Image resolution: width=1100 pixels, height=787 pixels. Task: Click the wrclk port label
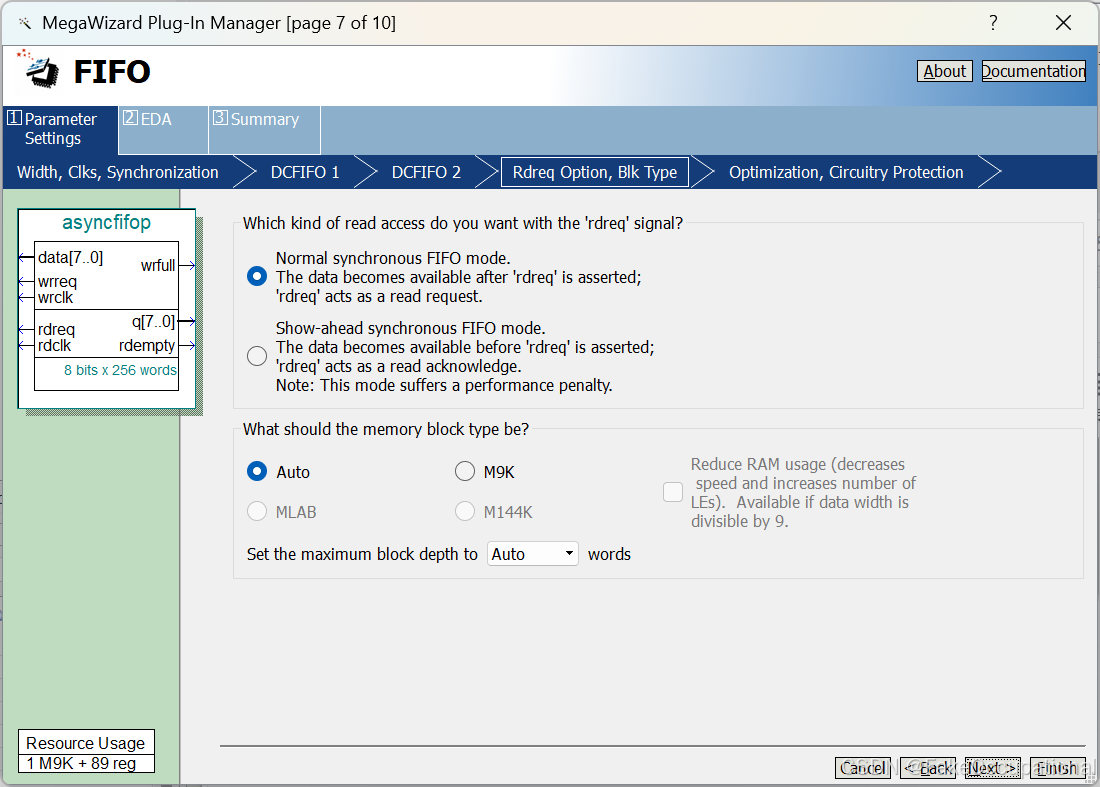coord(55,297)
